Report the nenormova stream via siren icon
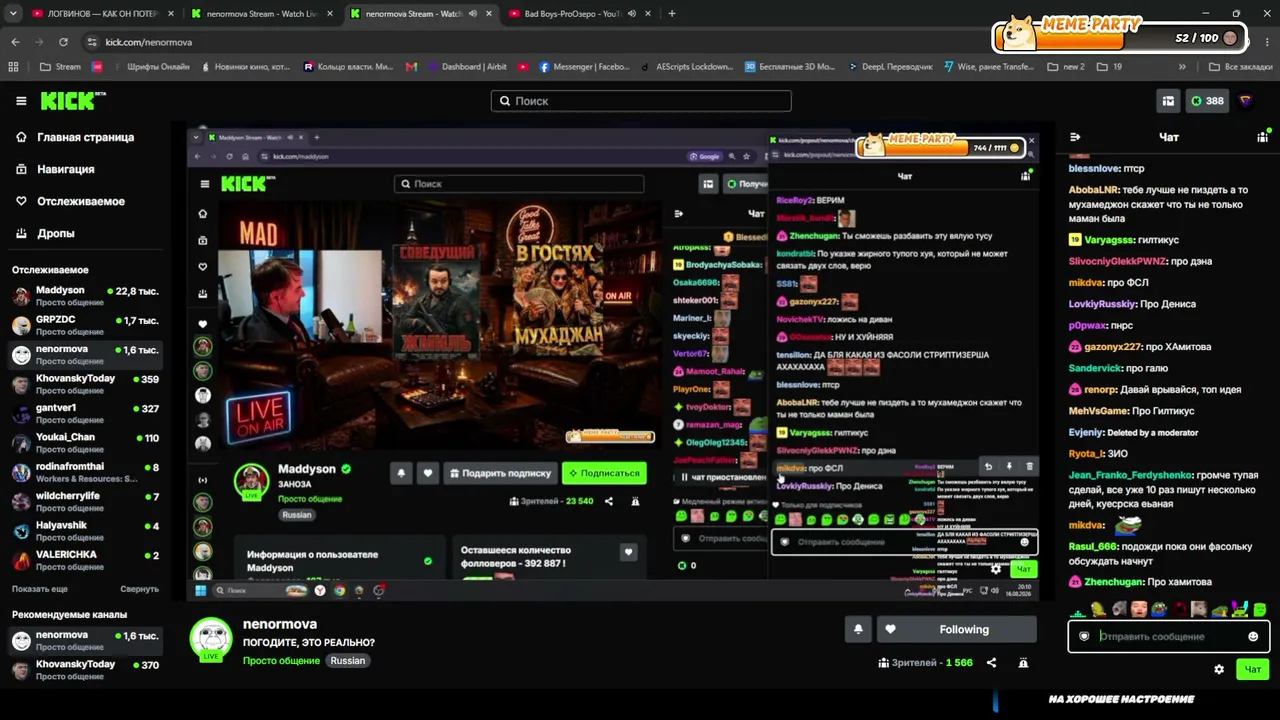The height and width of the screenshot is (720, 1280). point(1023,663)
